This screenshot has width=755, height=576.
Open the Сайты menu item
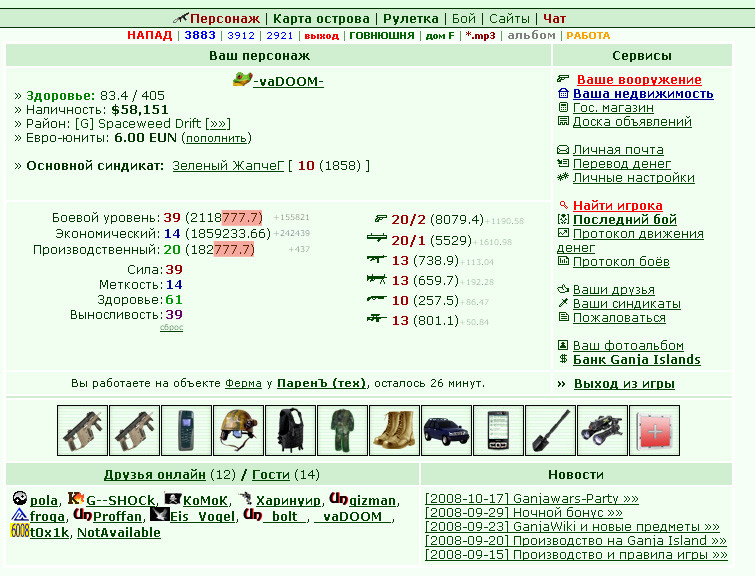509,19
